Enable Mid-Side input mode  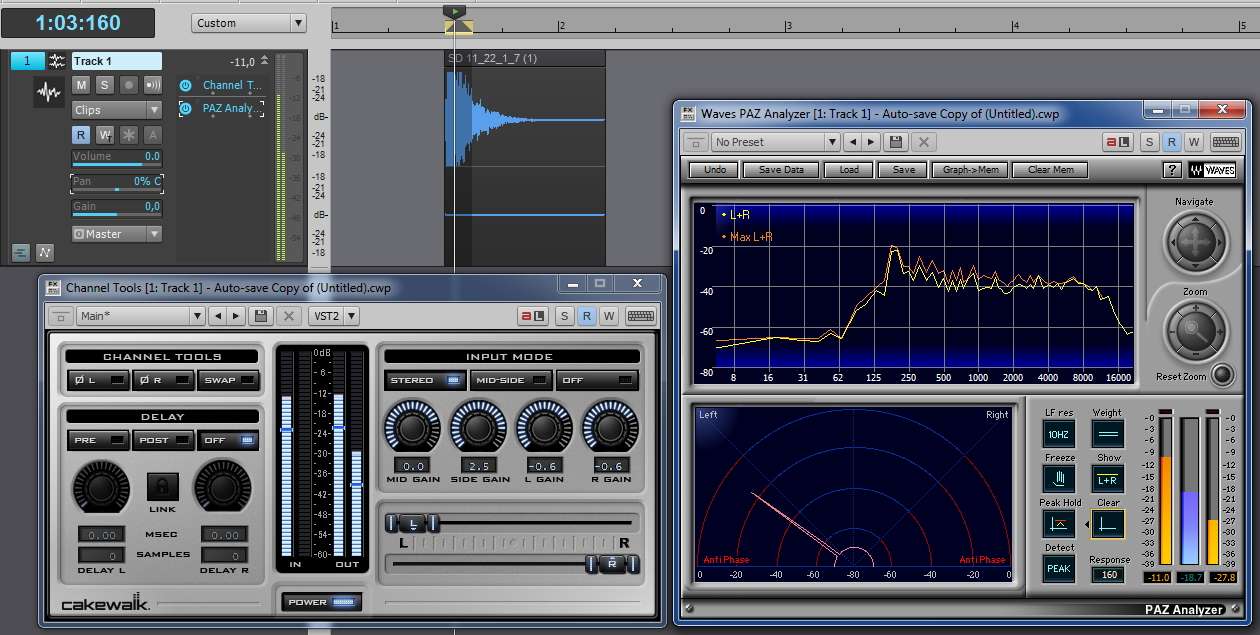click(x=512, y=380)
